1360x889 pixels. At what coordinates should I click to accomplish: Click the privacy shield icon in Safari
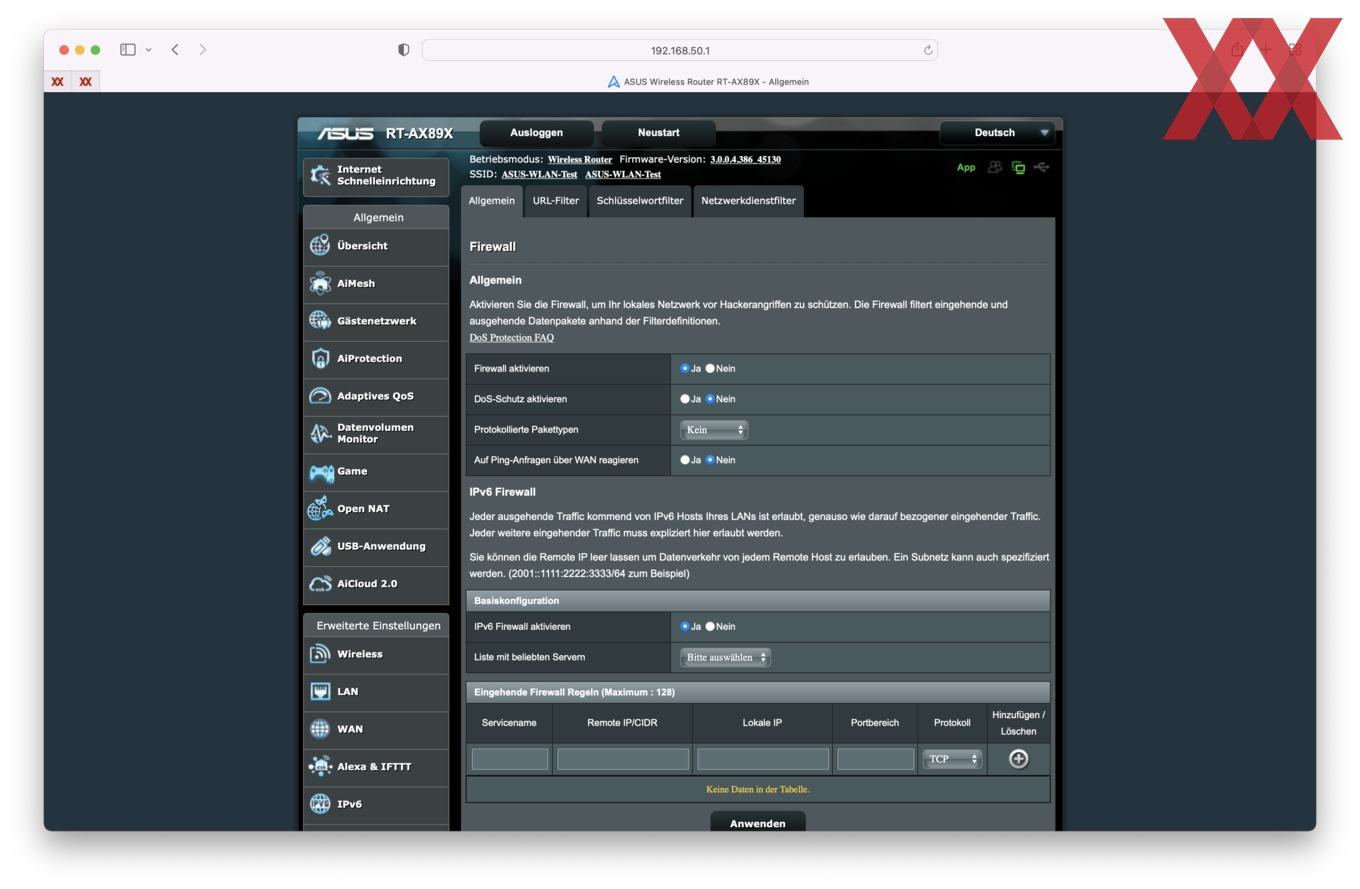(403, 50)
